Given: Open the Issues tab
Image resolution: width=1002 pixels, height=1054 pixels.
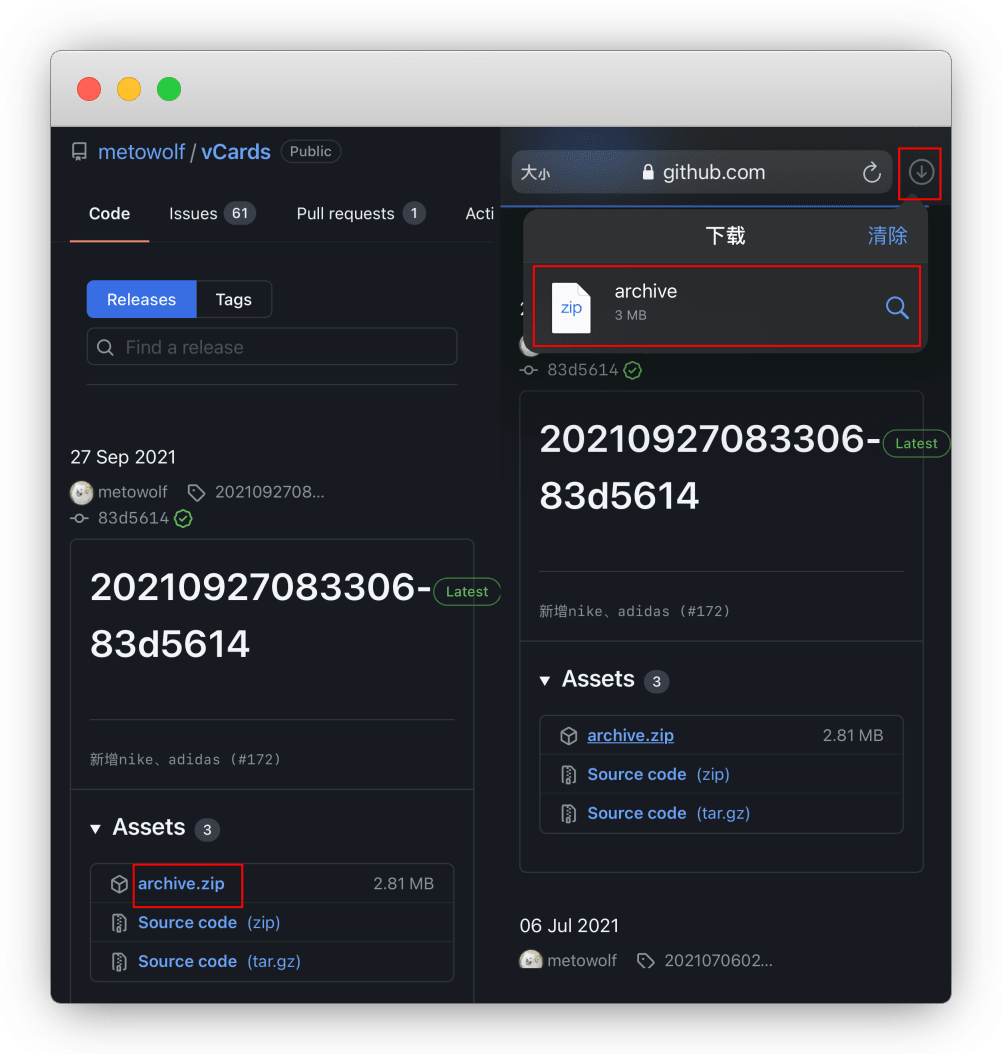Looking at the screenshot, I should click(x=210, y=213).
